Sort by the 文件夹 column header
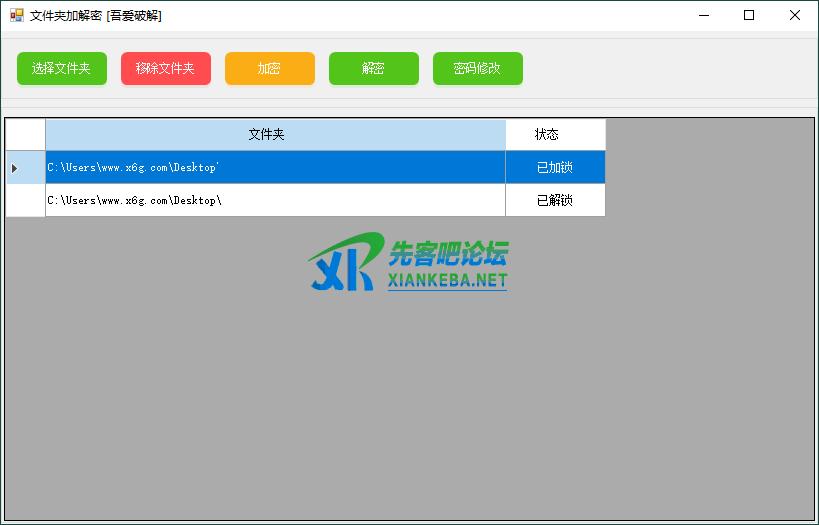This screenshot has height=525, width=819. pos(275,134)
